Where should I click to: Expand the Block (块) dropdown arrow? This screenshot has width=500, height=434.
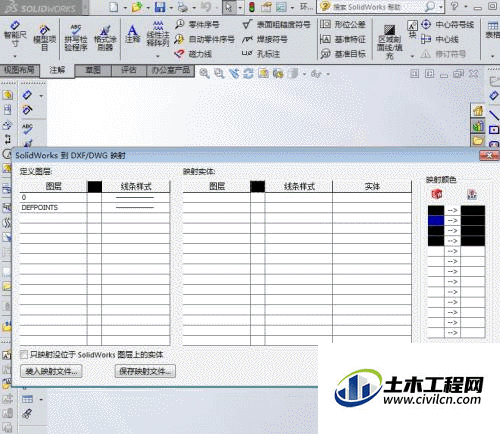pyautogui.click(x=412, y=56)
